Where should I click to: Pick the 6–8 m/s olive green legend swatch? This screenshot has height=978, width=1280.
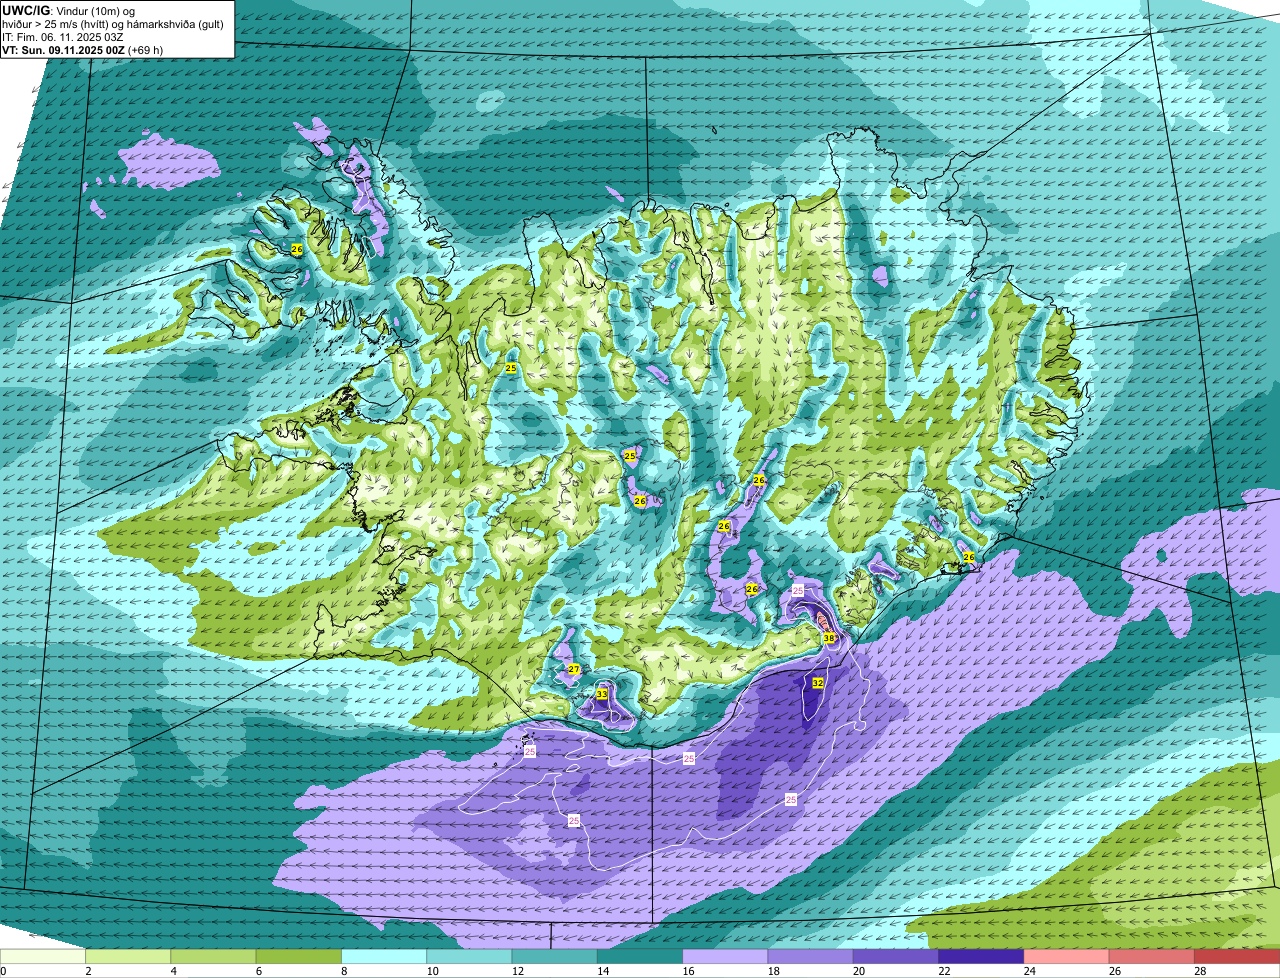(299, 956)
